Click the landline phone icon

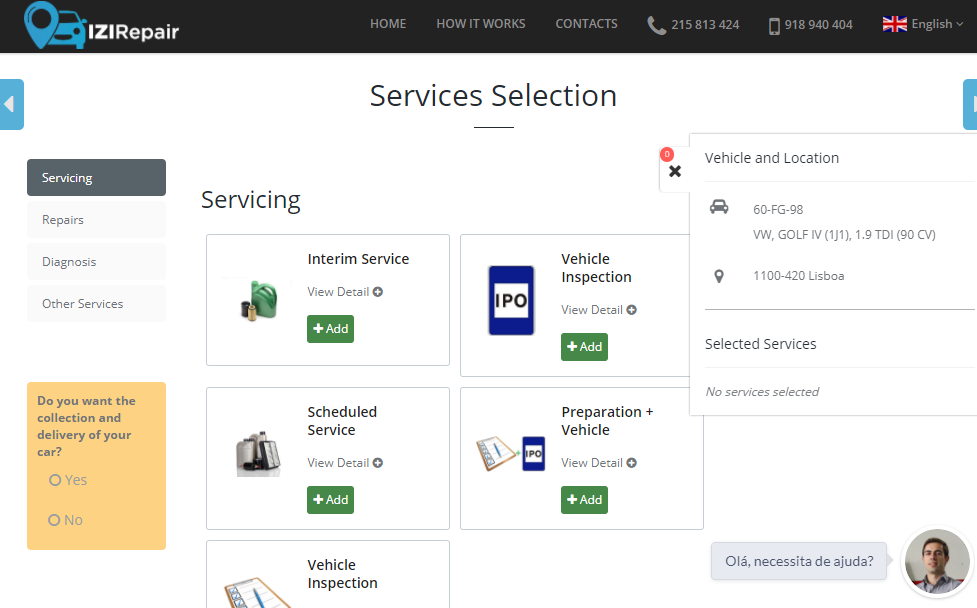(x=656, y=25)
